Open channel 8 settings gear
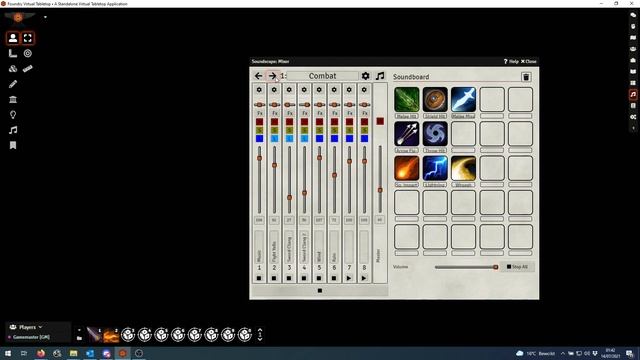 tap(364, 90)
